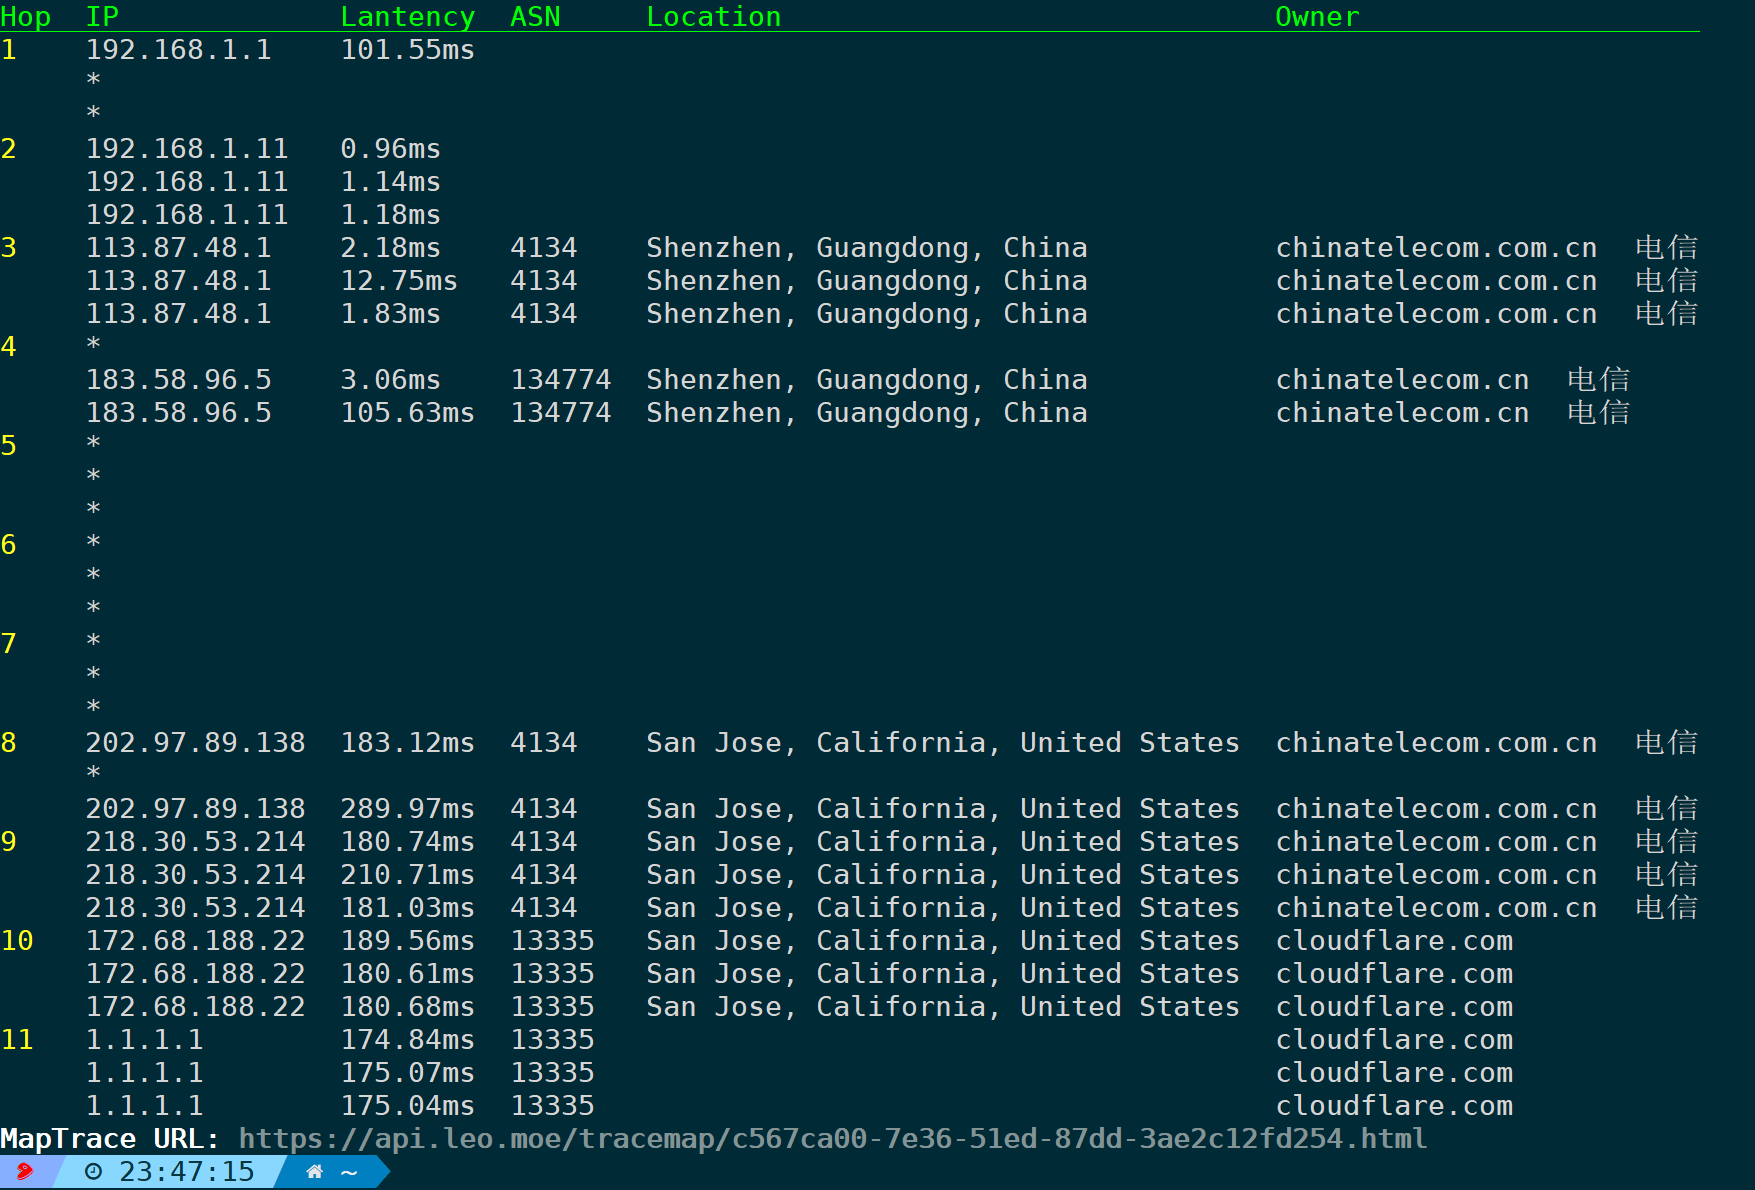
Task: Select the 'MapTrace URL:' label
Action: tap(110, 1139)
